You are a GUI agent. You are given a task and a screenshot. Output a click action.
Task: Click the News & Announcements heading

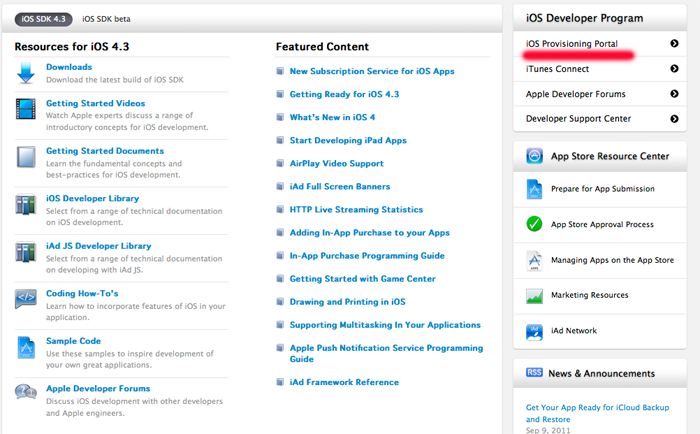(601, 374)
